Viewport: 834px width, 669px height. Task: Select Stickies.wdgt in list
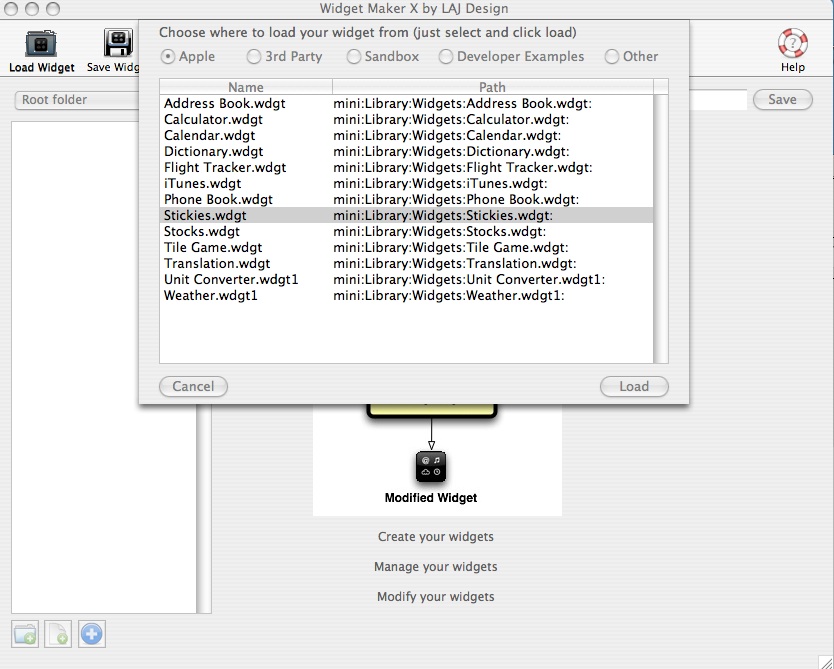[x=406, y=215]
